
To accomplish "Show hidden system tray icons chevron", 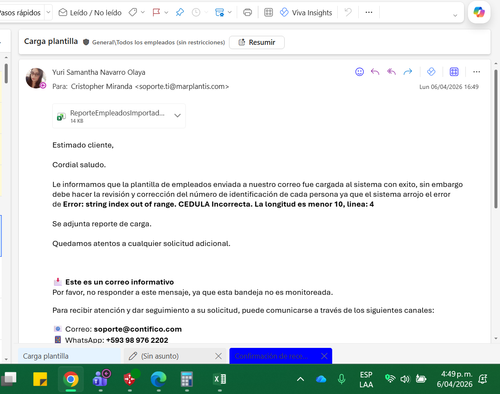I will click(x=300, y=379).
